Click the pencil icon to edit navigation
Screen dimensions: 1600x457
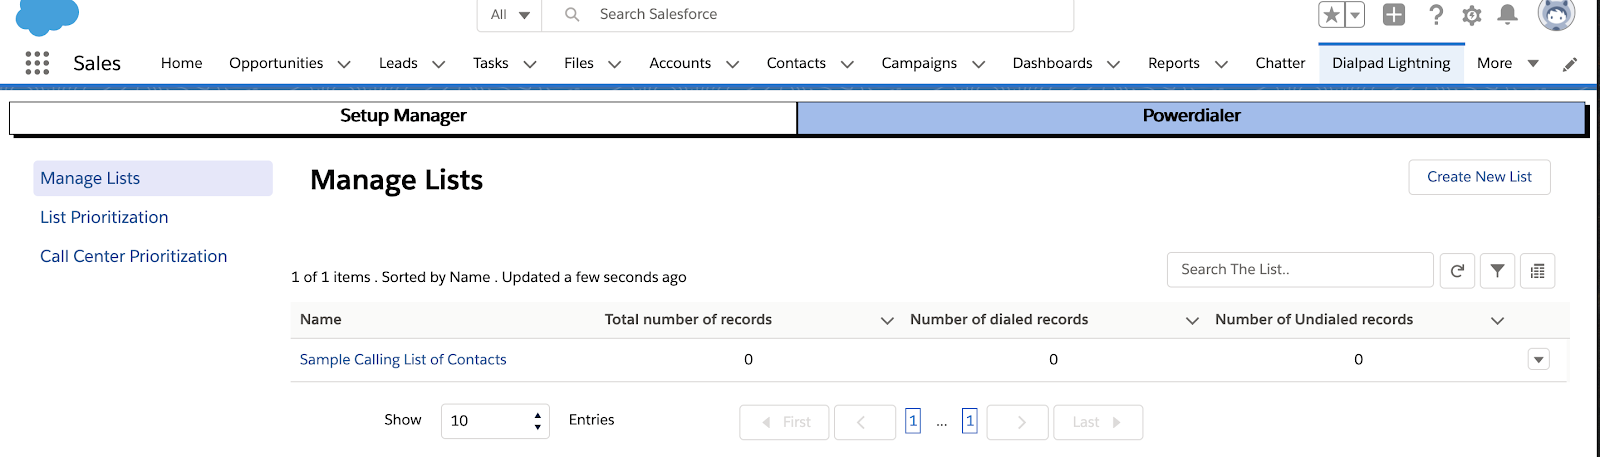1570,64
